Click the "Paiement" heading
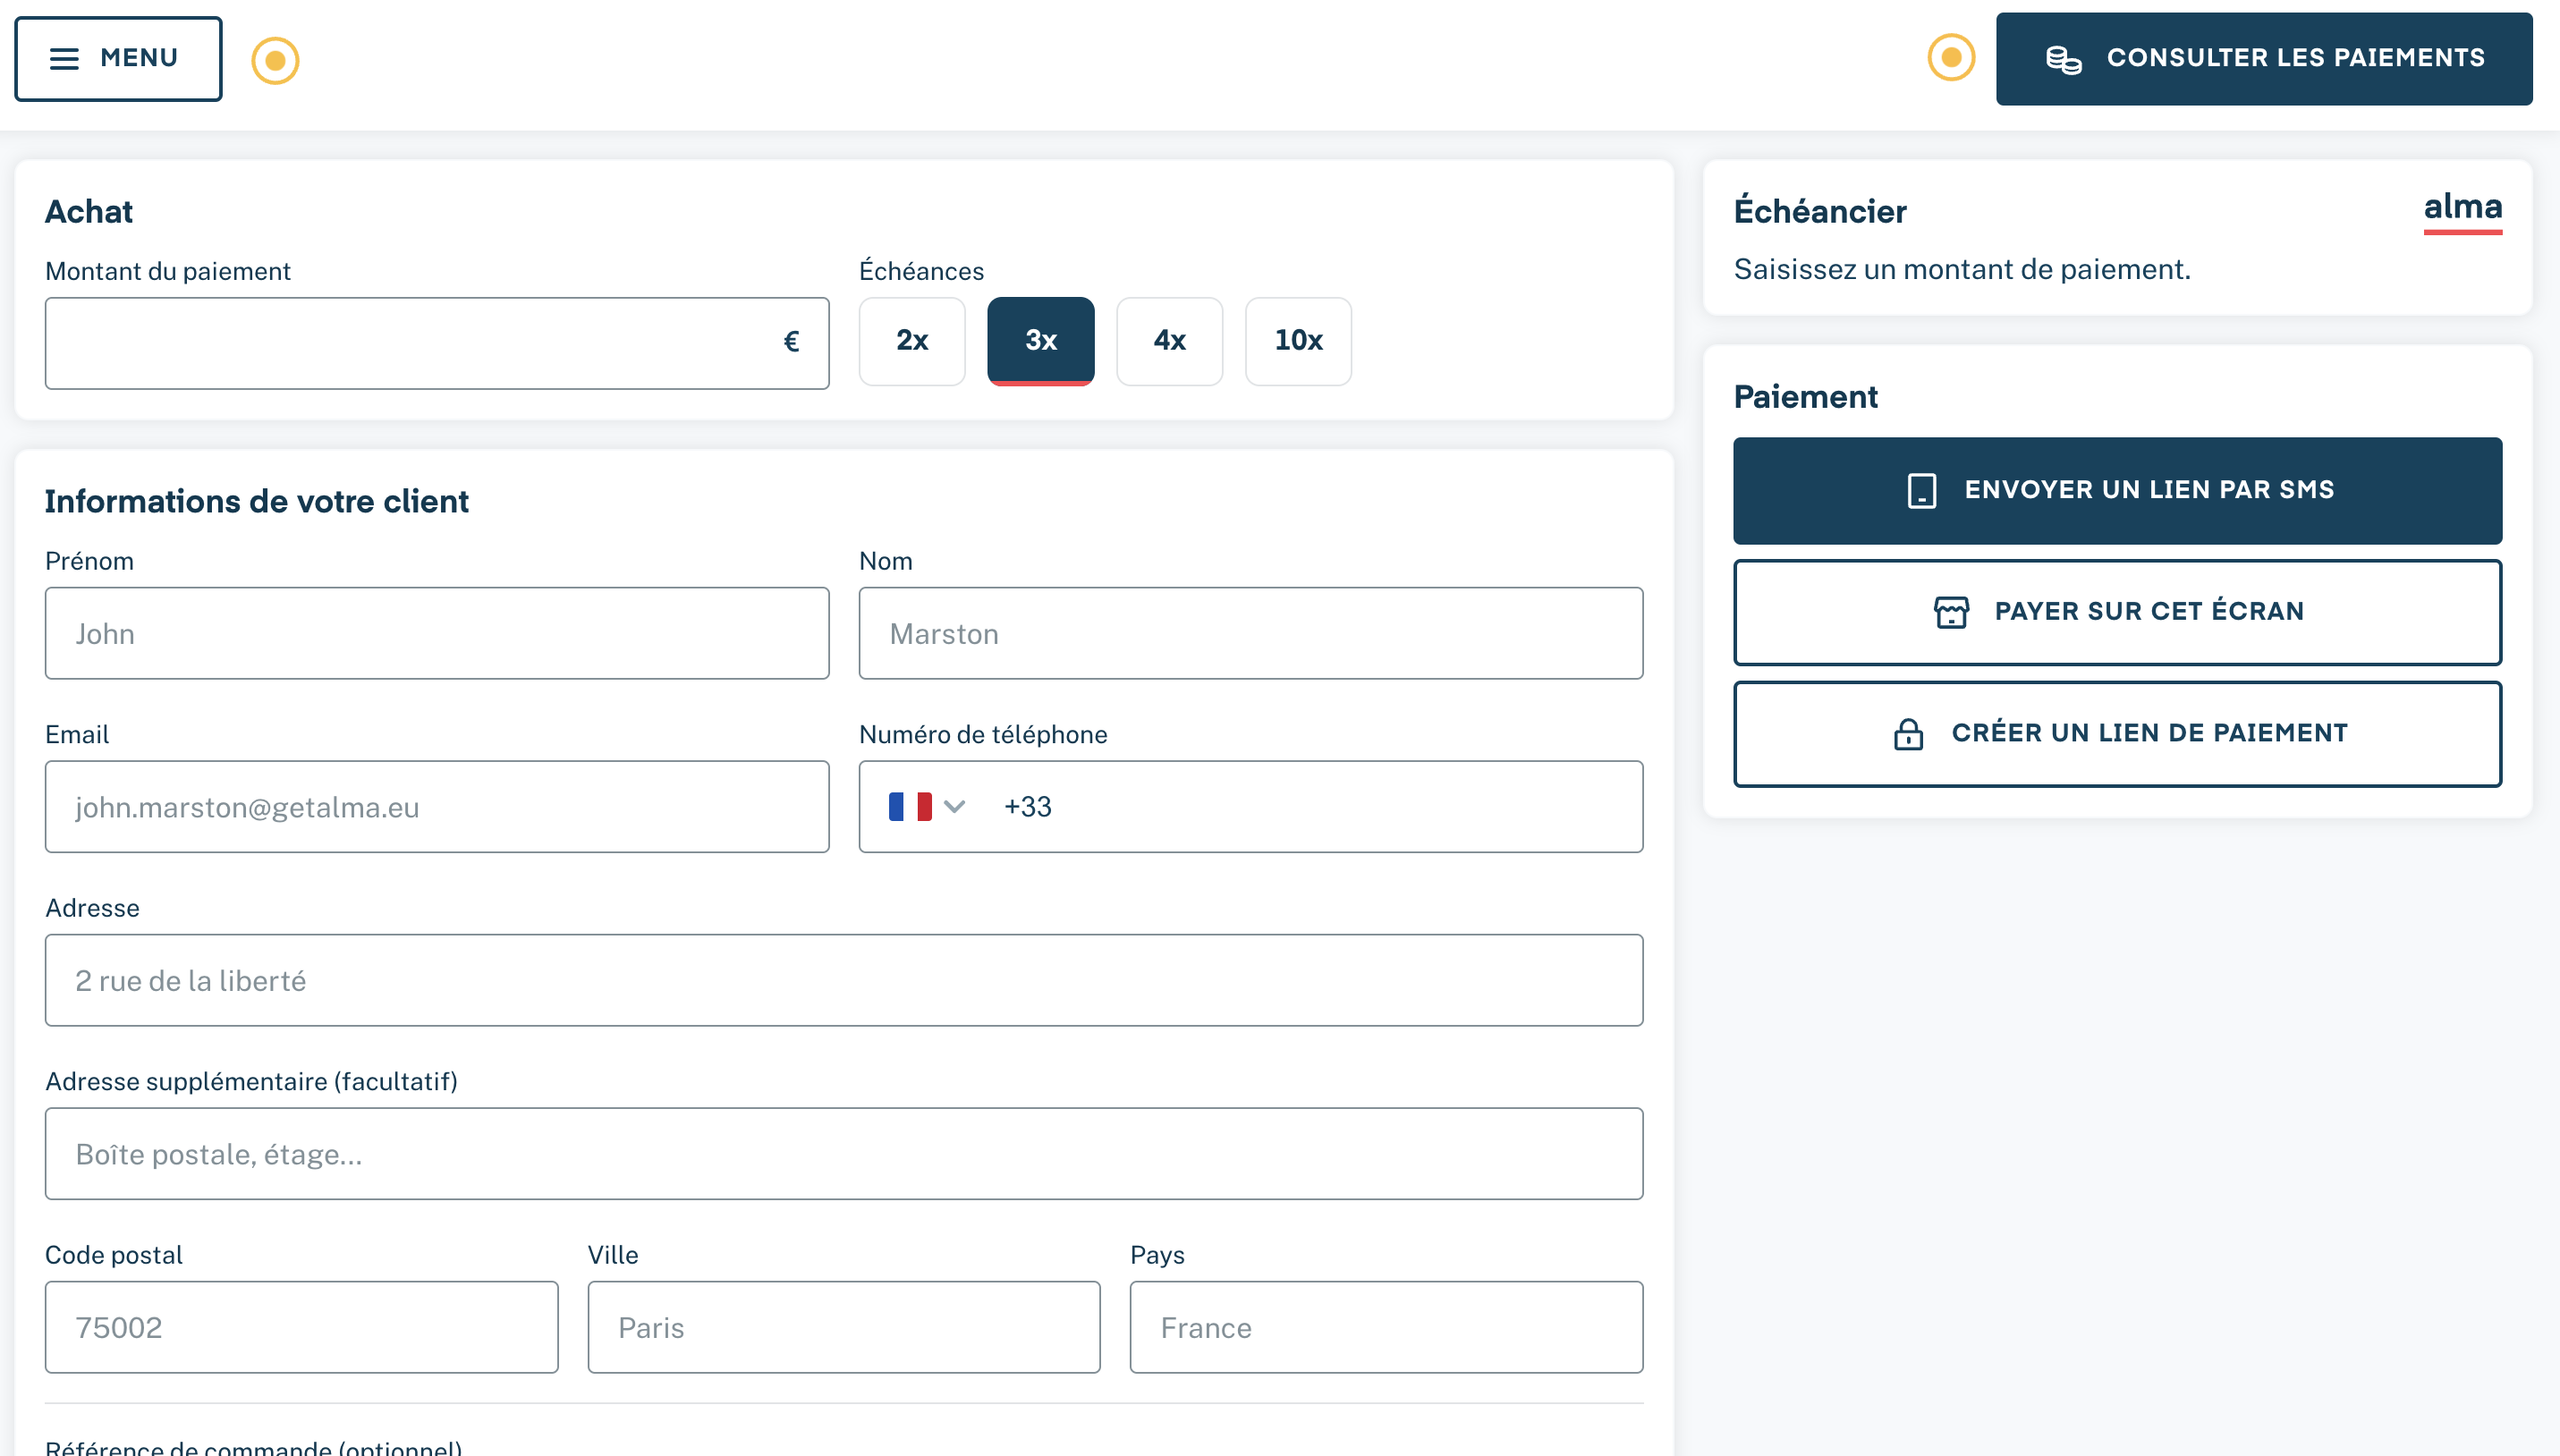 coord(1806,397)
